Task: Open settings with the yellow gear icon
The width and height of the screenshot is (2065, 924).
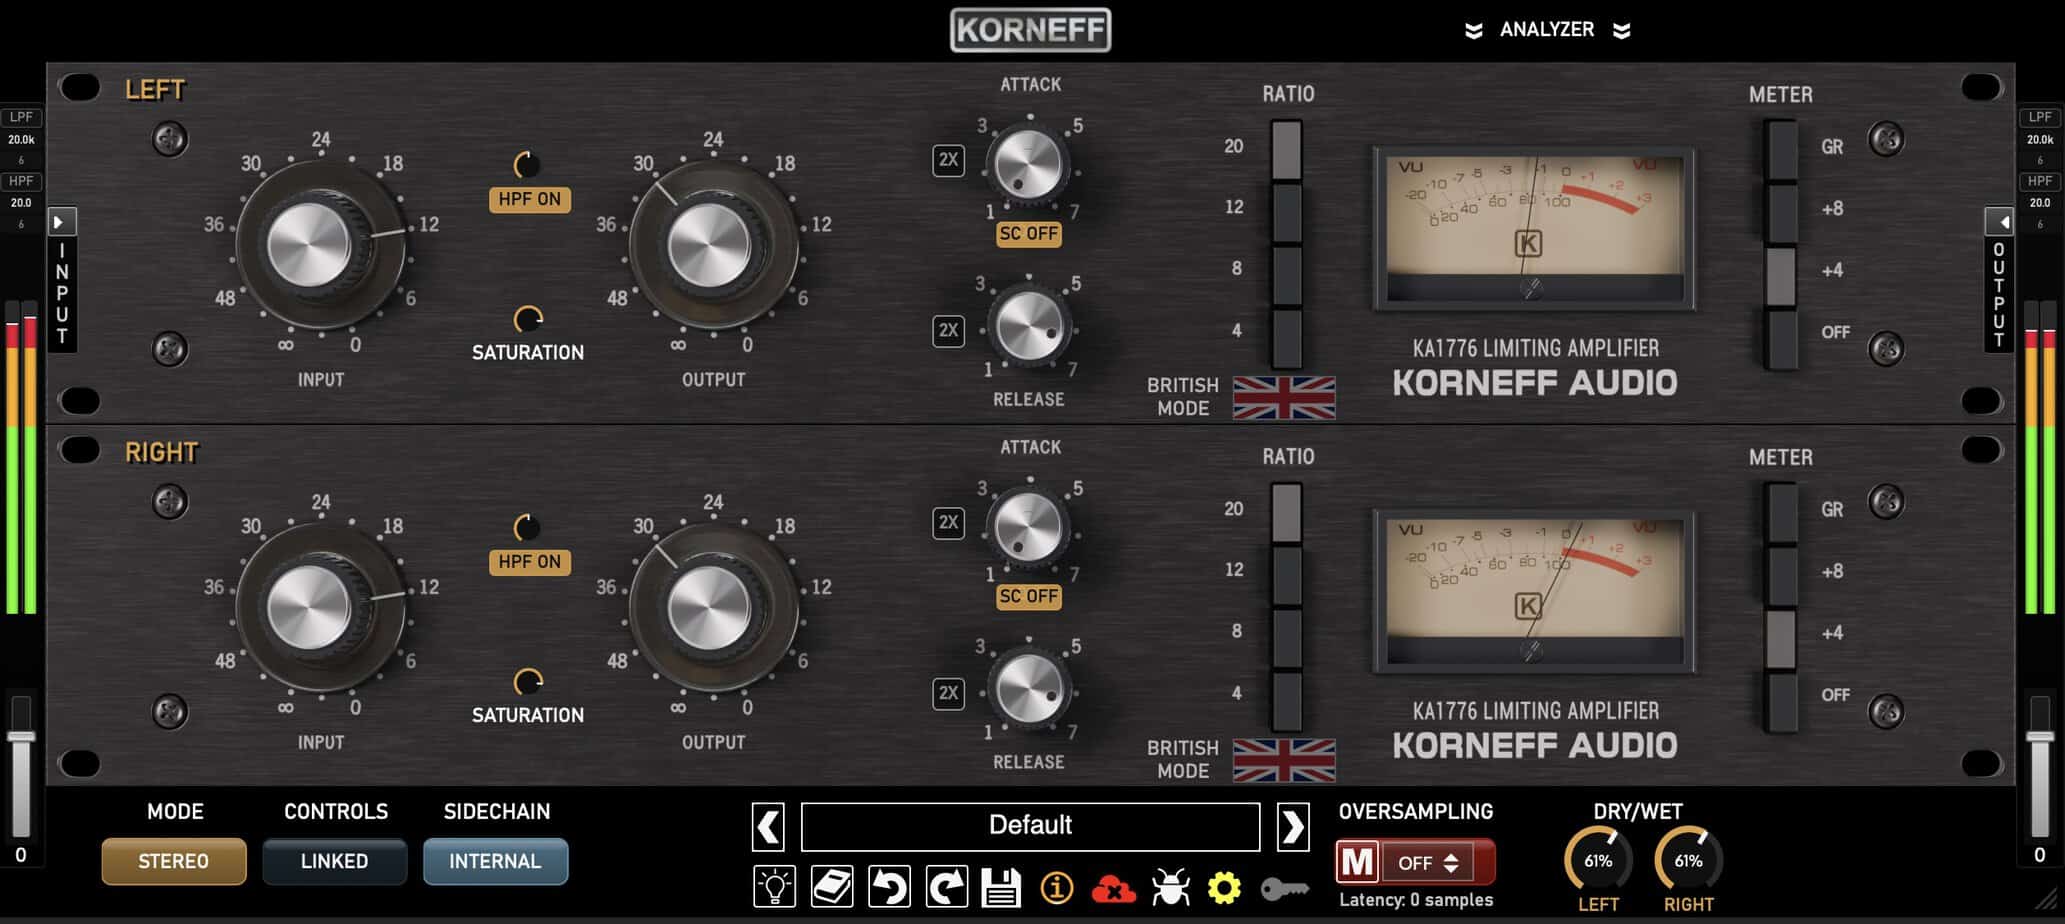Action: click(1224, 887)
